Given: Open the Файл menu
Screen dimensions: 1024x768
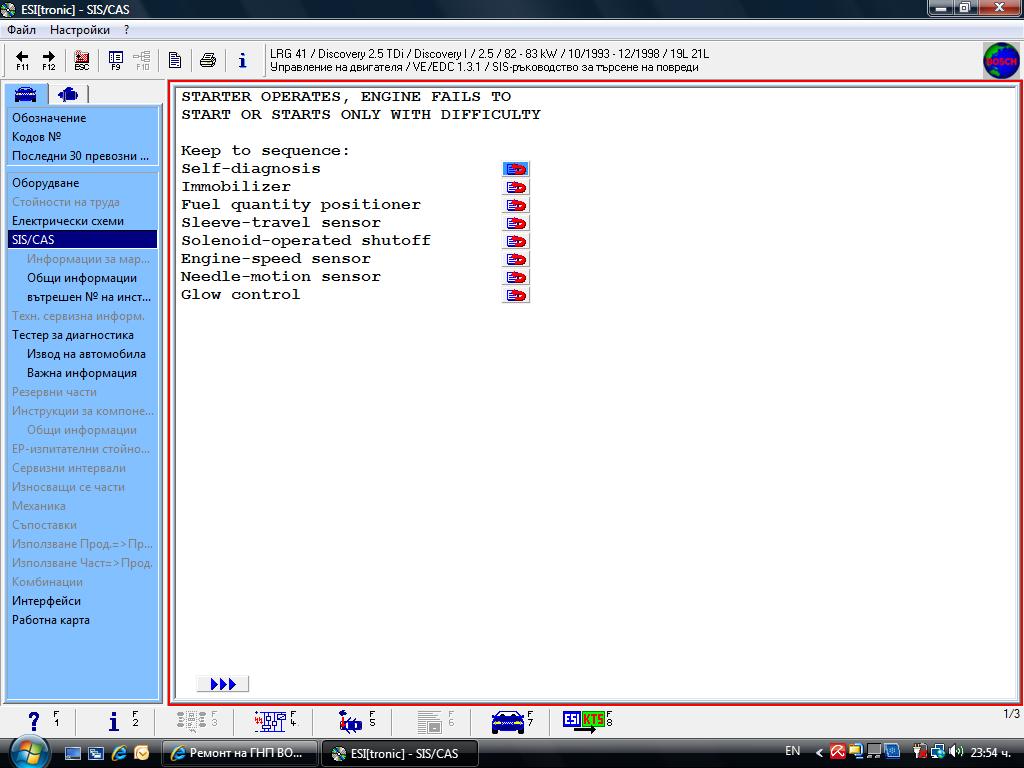Looking at the screenshot, I should 22,30.
